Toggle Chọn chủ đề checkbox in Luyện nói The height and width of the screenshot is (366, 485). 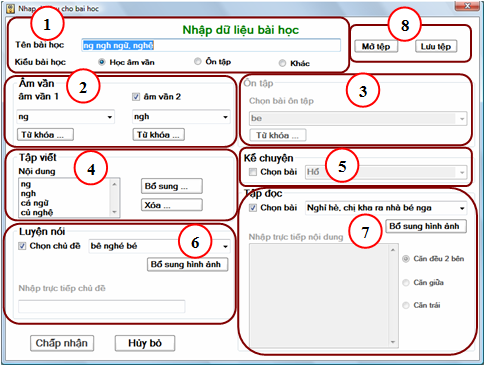22,246
